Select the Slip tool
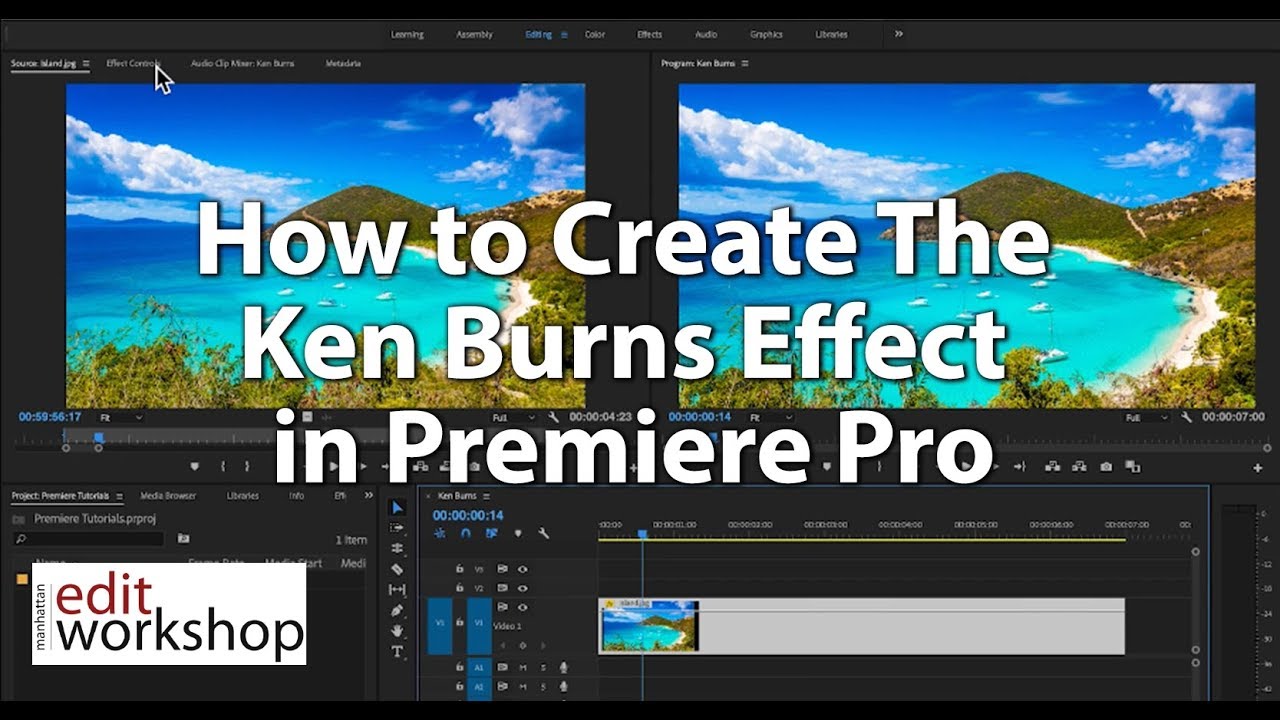The width and height of the screenshot is (1280, 720). (397, 590)
